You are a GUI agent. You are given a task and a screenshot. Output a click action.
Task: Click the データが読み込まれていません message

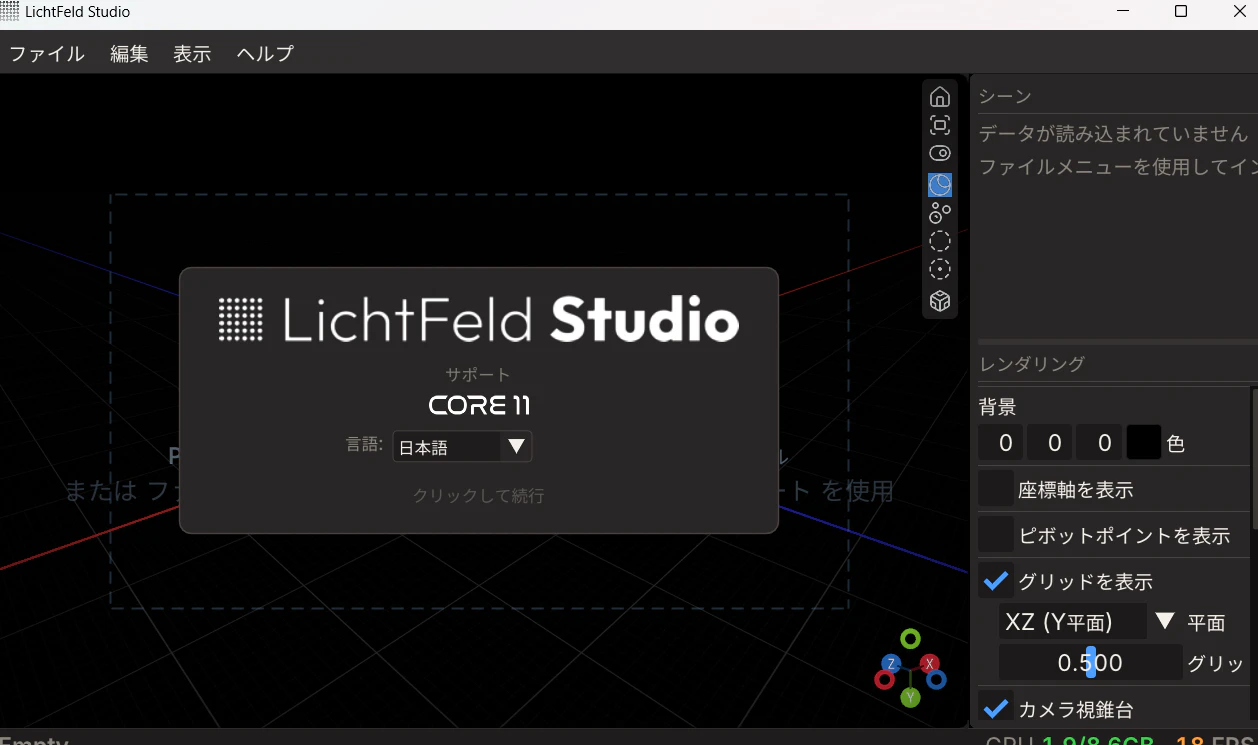pos(1113,133)
